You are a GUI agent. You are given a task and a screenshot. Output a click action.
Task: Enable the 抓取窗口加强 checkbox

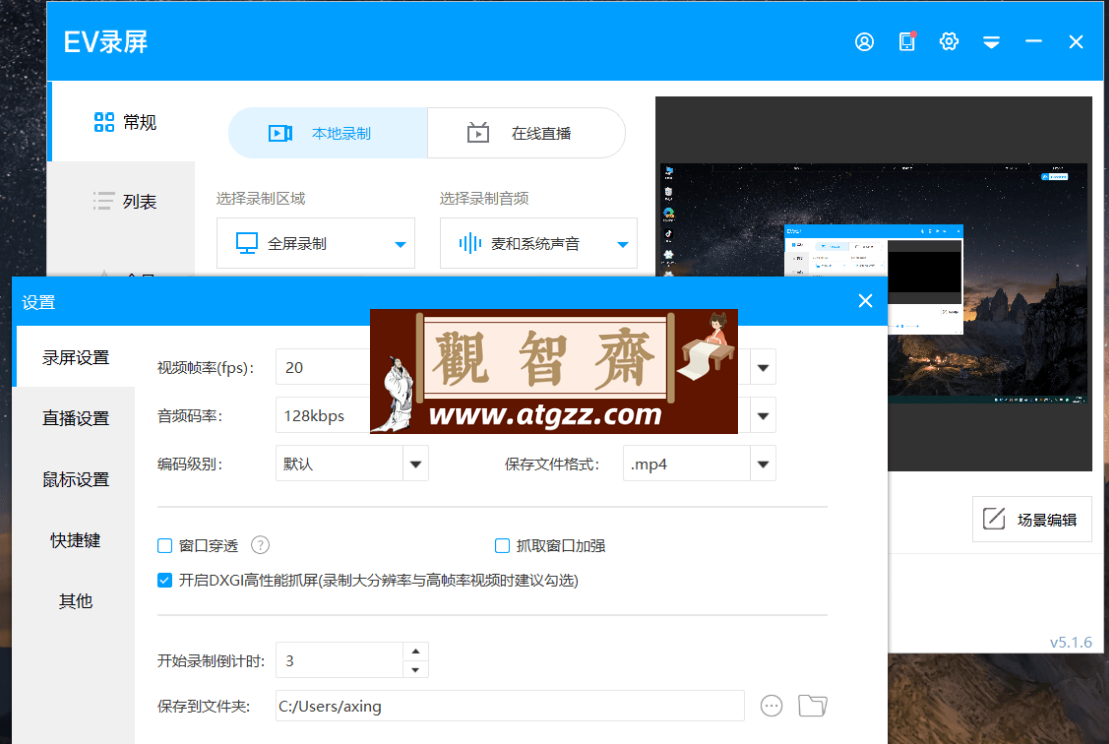[502, 545]
